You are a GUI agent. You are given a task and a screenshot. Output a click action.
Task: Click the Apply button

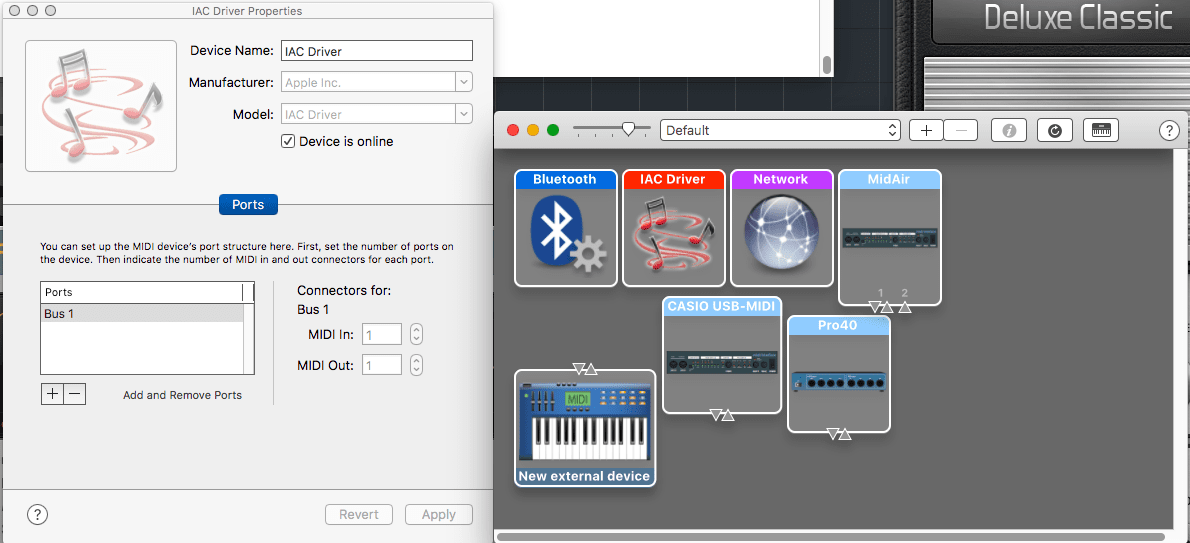point(438,515)
